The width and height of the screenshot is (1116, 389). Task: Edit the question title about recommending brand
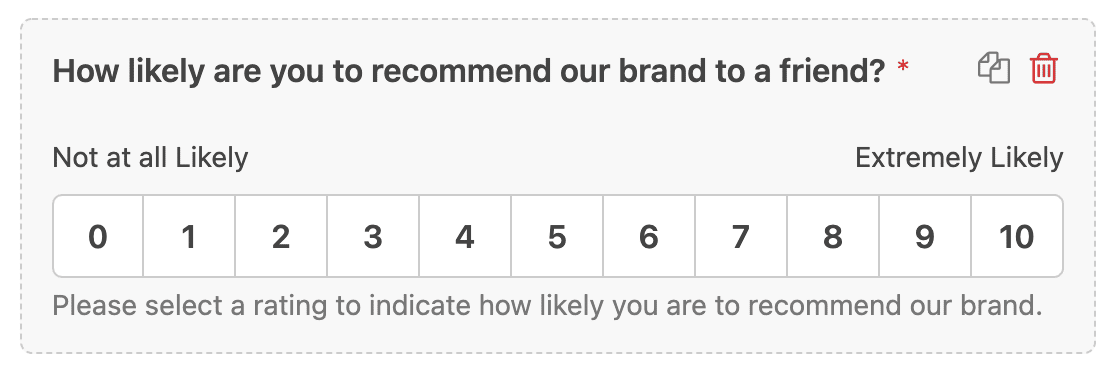pyautogui.click(x=469, y=71)
